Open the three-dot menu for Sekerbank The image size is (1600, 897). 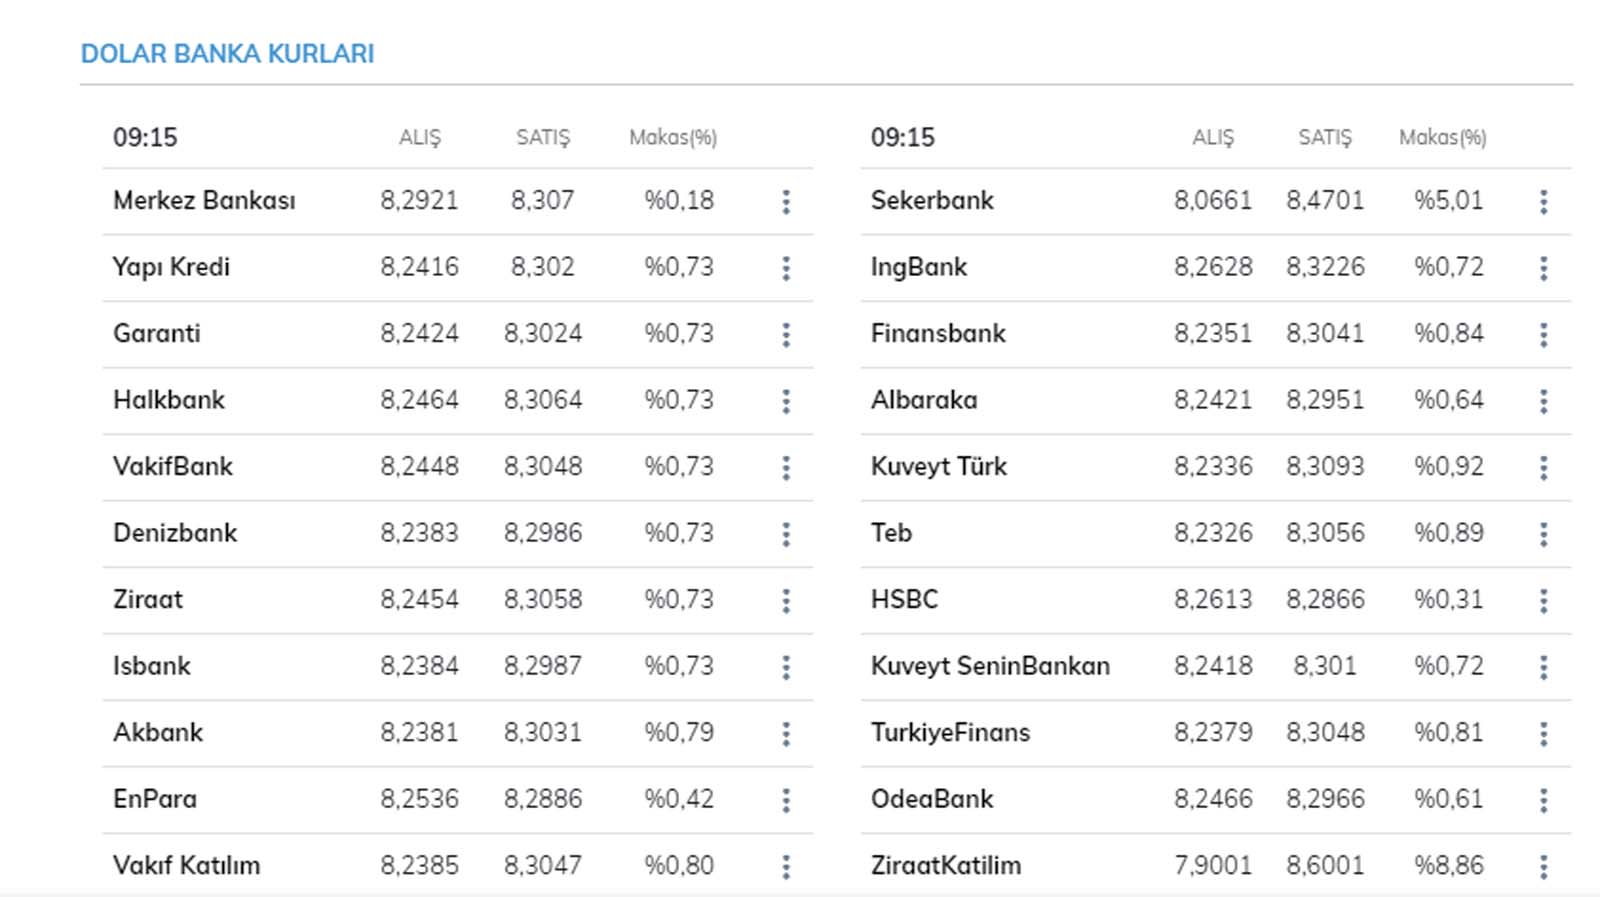coord(1544,202)
